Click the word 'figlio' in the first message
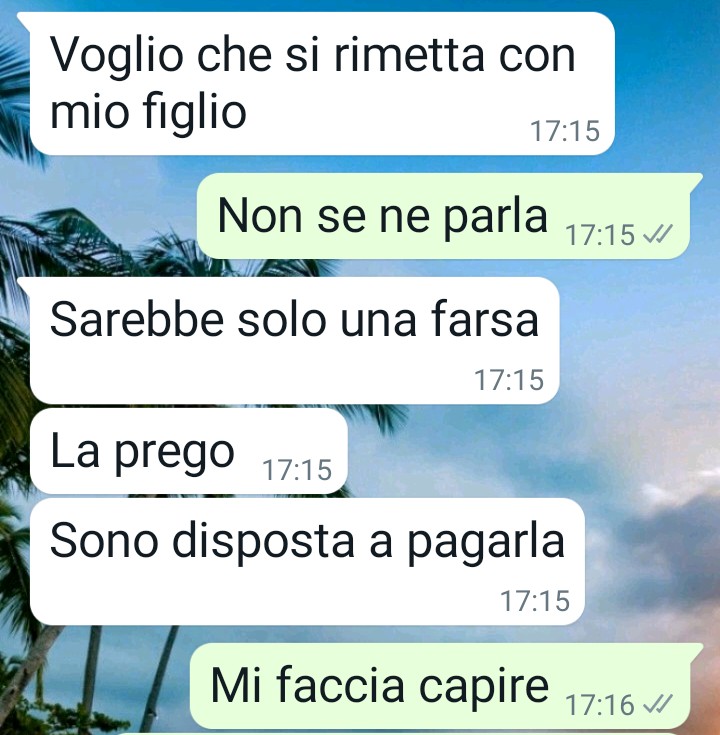The width and height of the screenshot is (720, 735). [x=194, y=112]
